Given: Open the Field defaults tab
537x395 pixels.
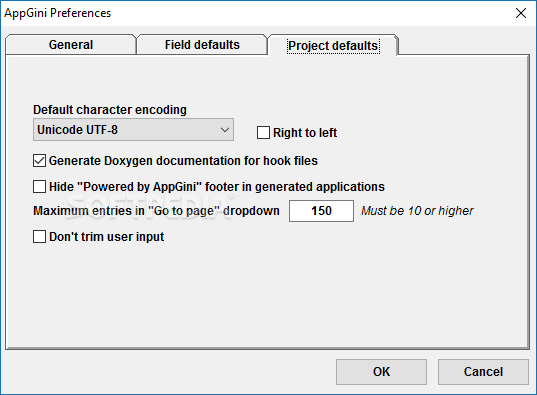Looking at the screenshot, I should pyautogui.click(x=202, y=45).
